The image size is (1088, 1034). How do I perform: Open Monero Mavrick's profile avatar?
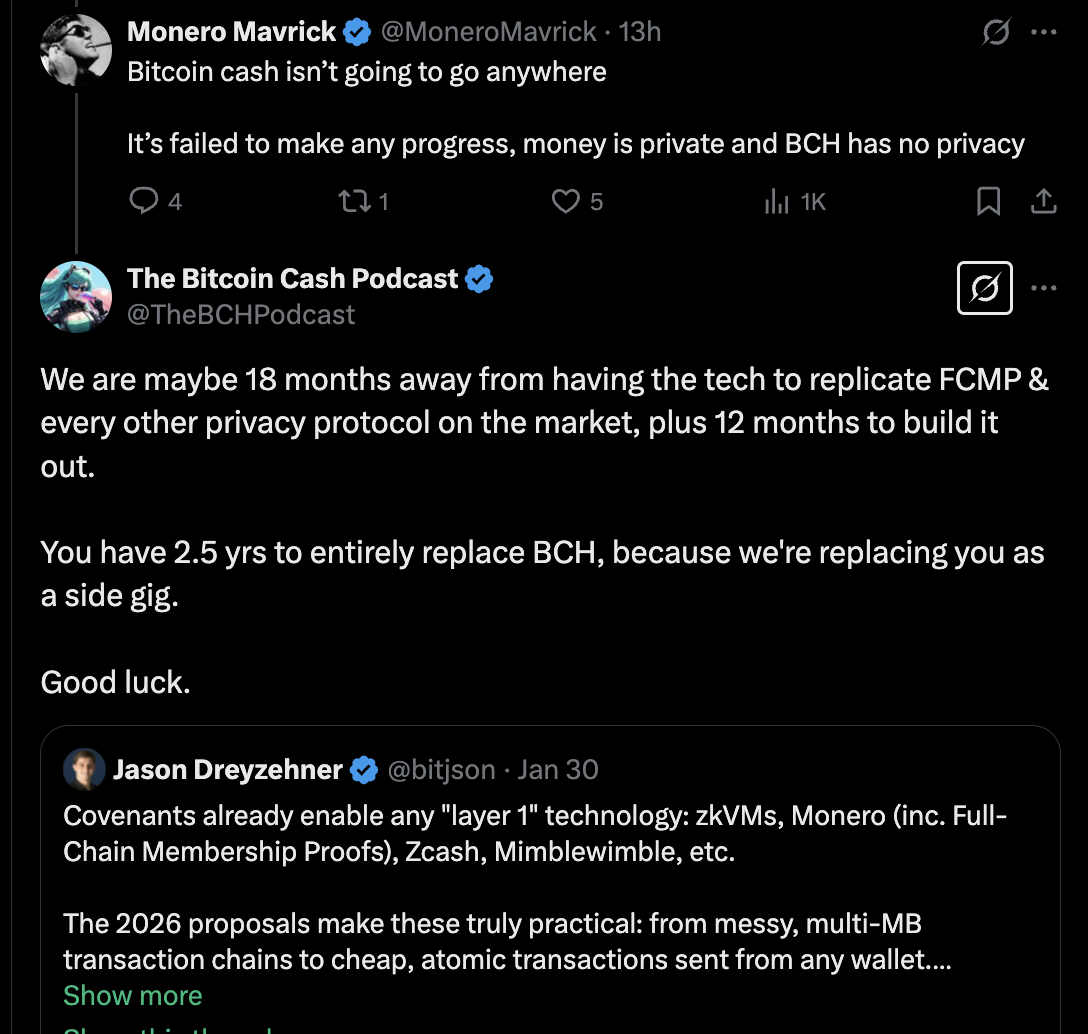tap(75, 49)
